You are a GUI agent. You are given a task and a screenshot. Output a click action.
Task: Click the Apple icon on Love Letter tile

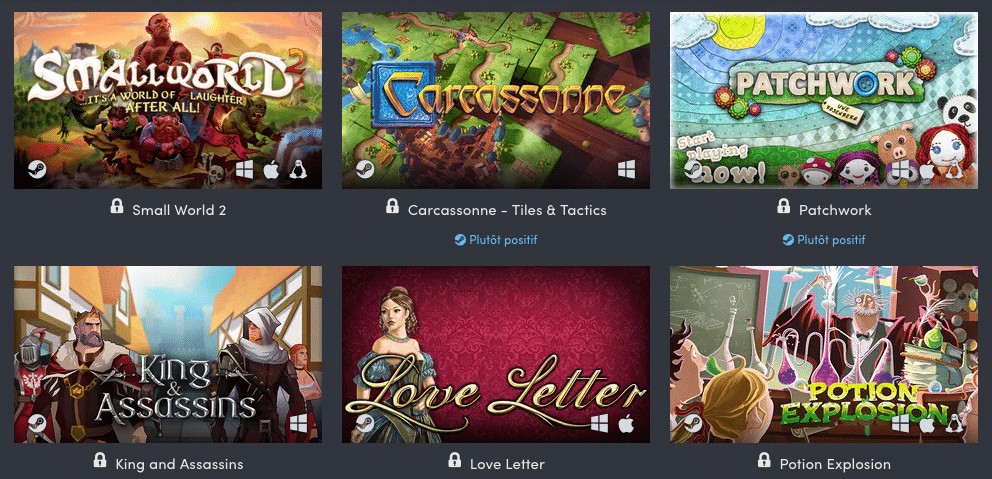(x=626, y=423)
